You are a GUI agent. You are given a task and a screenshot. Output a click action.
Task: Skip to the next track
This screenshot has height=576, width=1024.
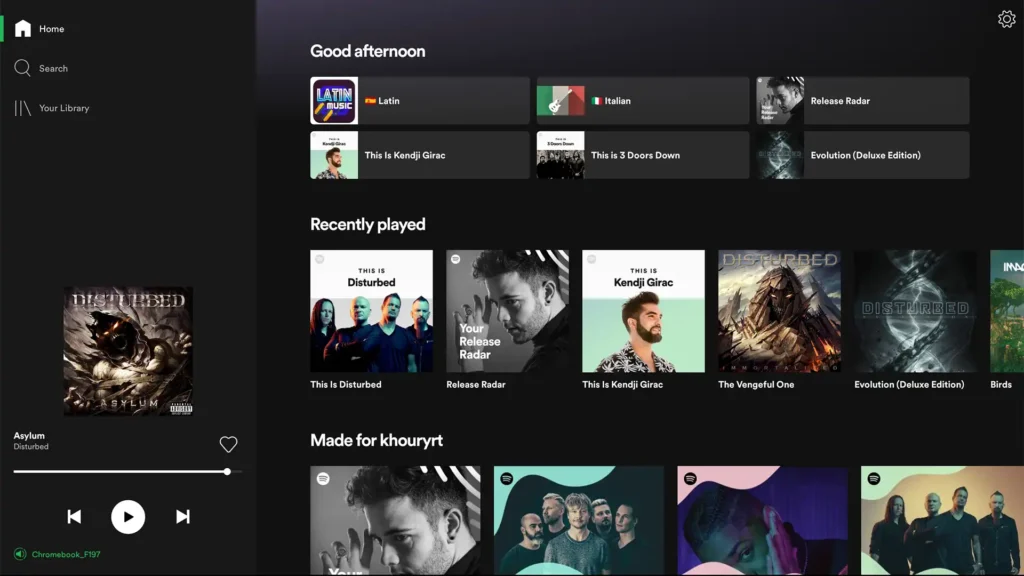pyautogui.click(x=183, y=517)
